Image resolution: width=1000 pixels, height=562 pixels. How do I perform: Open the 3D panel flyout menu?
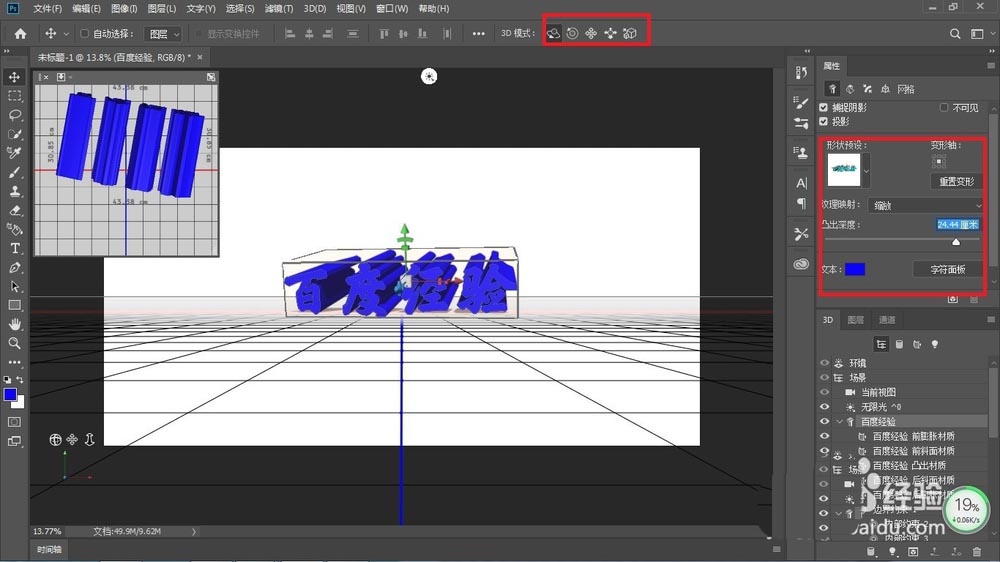990,320
